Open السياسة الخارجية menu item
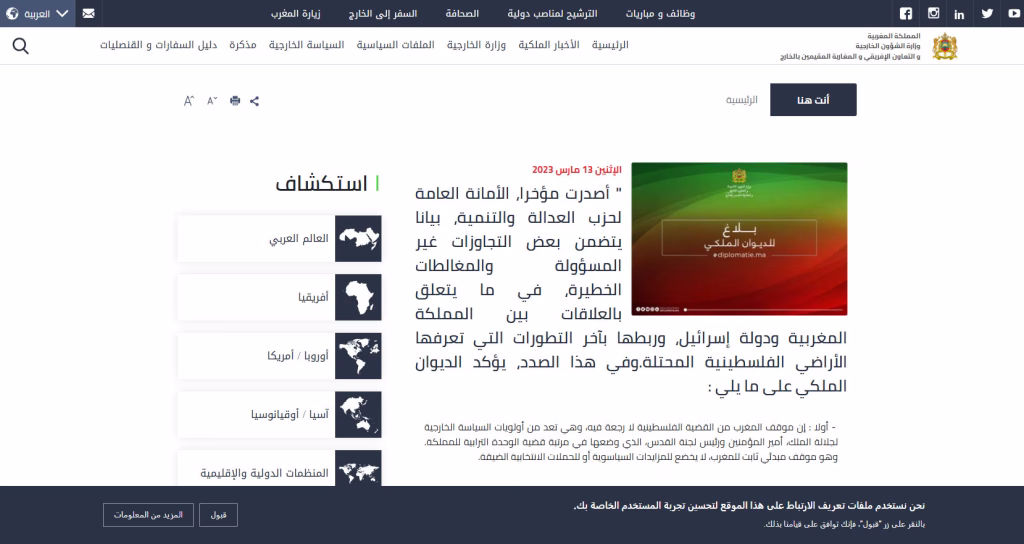Viewport: 1024px width, 544px height. [306, 45]
